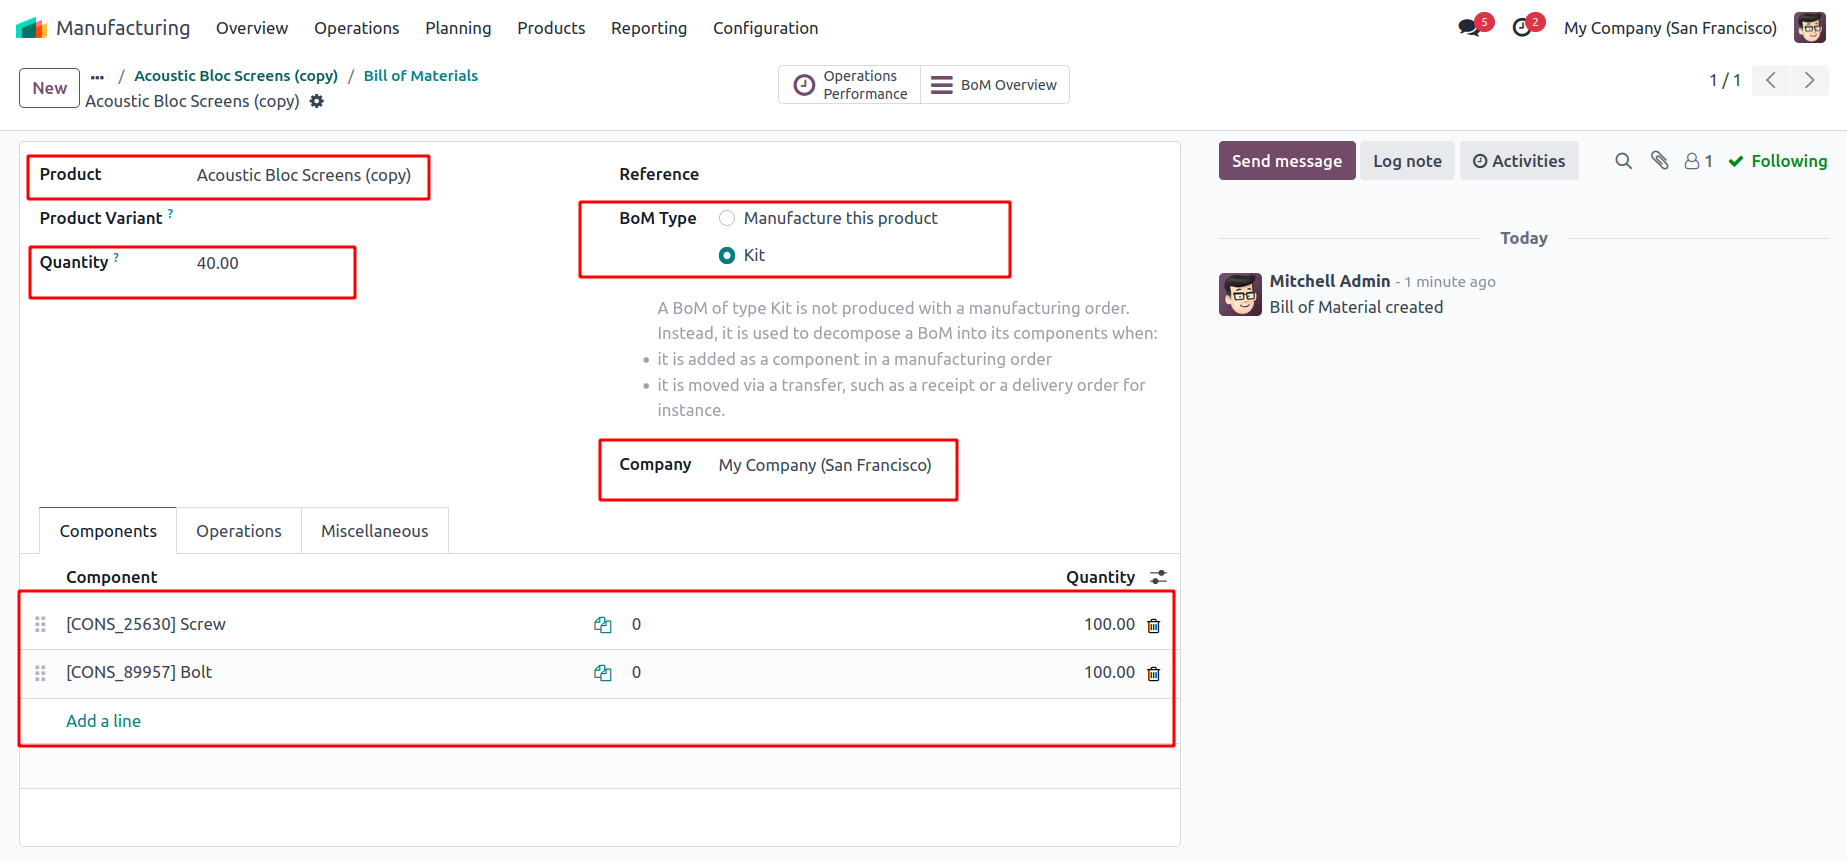Open optional columns settings dropdown
The height and width of the screenshot is (861, 1847).
pyautogui.click(x=1158, y=577)
